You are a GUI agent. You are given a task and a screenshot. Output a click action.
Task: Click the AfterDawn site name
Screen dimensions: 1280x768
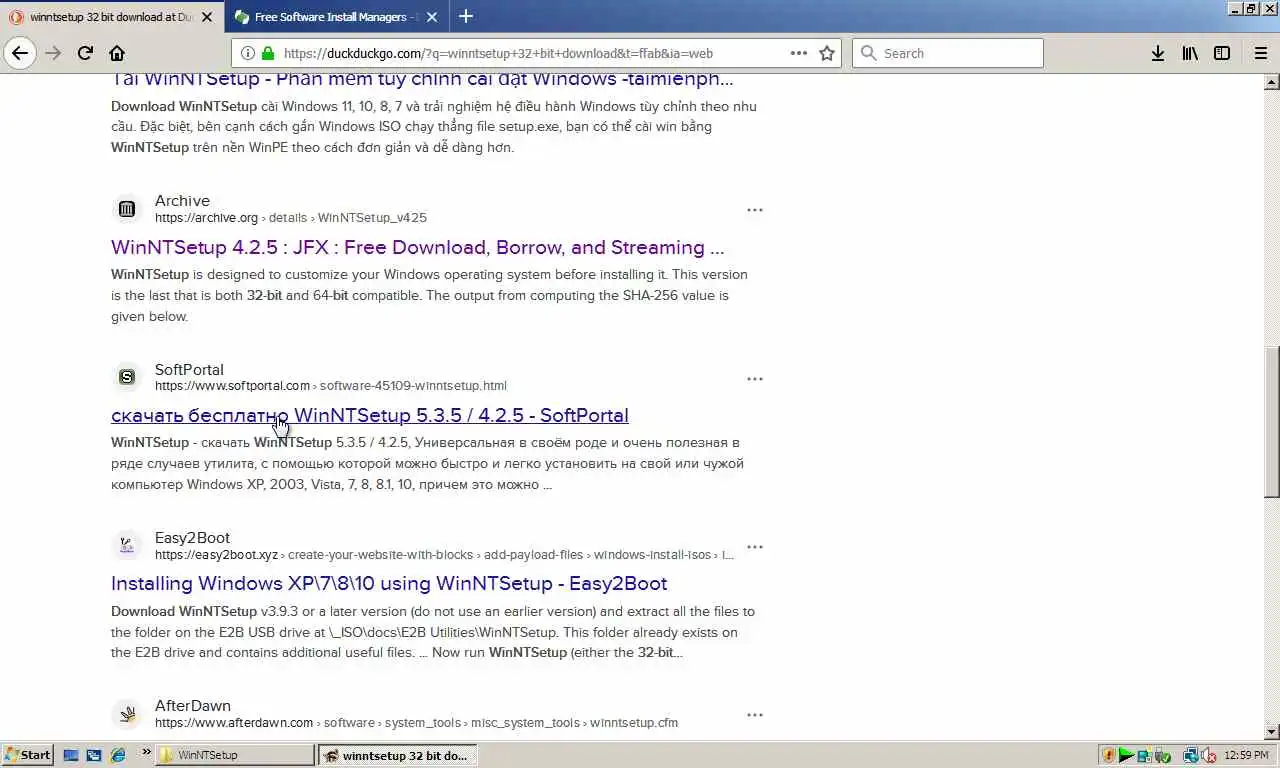point(193,705)
